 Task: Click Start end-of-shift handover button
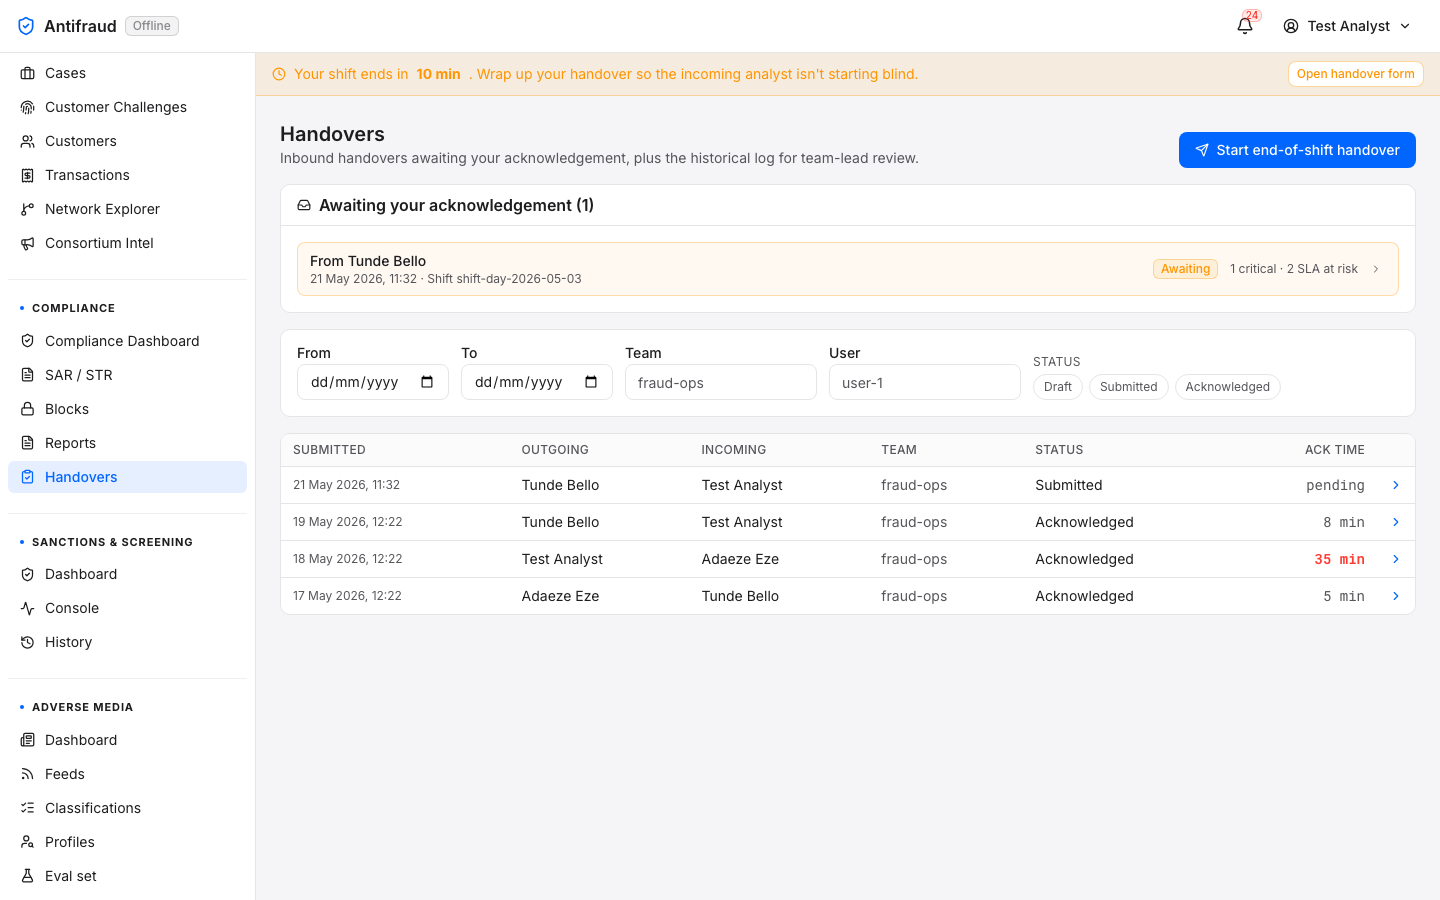[x=1297, y=150]
